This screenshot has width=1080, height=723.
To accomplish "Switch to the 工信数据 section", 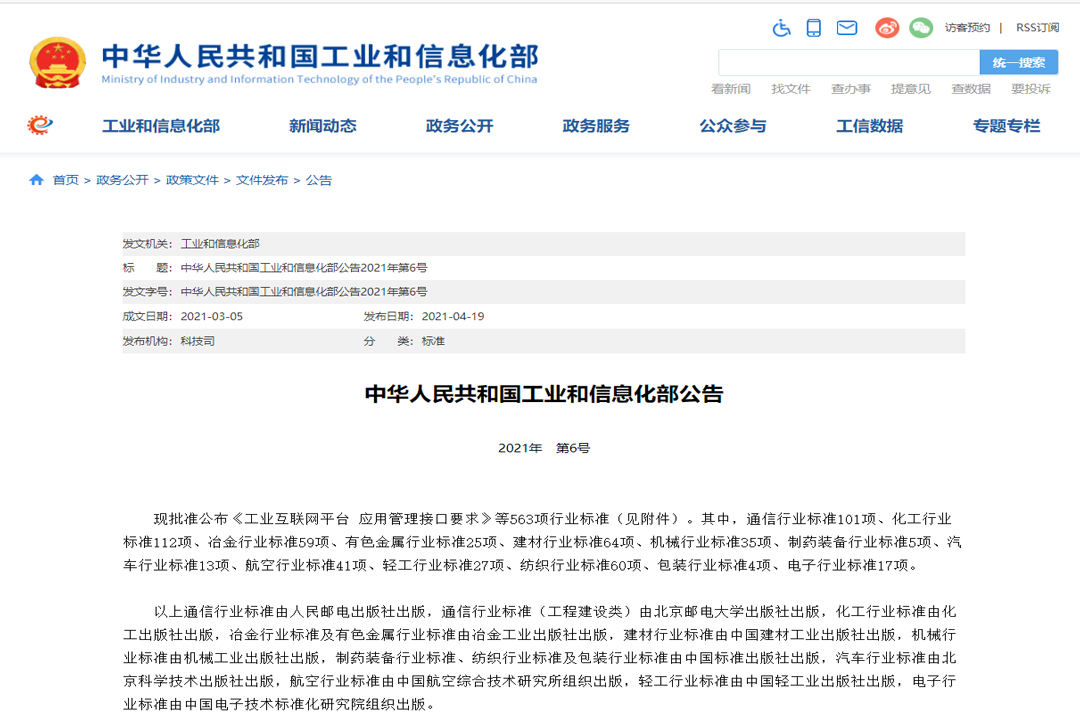I will coord(869,126).
